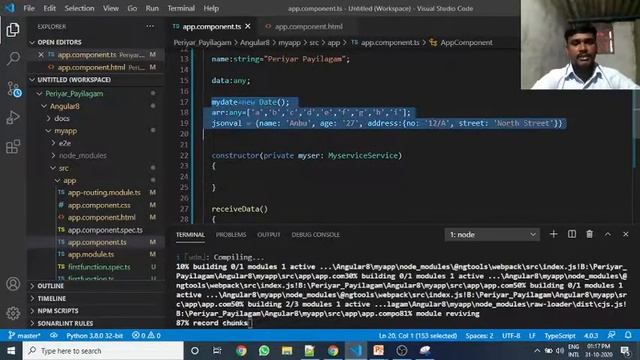This screenshot has width=640, height=360.
Task: Open app.component.spec.ts in file tree
Action: pyautogui.click(x=105, y=230)
